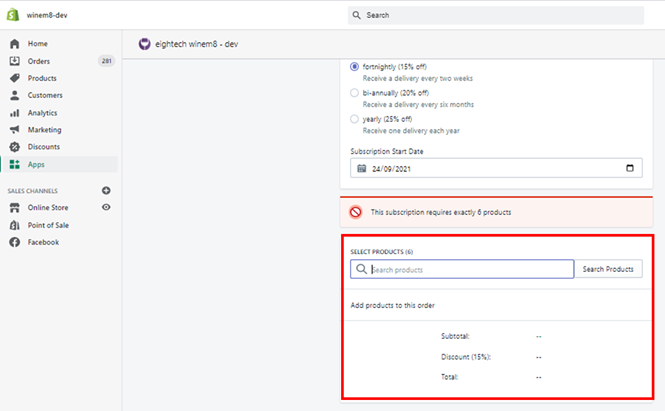The height and width of the screenshot is (411, 665).
Task: Click the Facebook logo icon
Action: [14, 242]
